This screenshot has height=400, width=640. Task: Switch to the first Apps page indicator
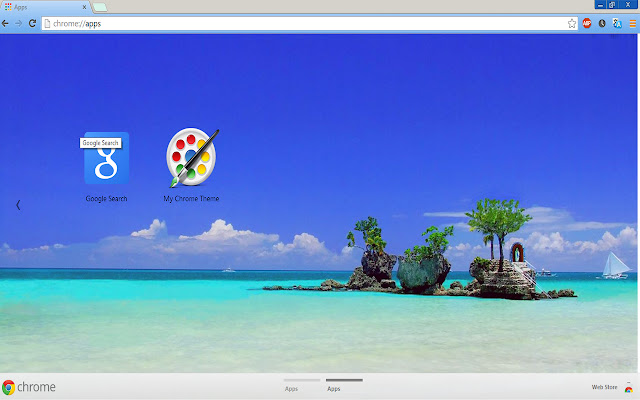[x=302, y=385]
